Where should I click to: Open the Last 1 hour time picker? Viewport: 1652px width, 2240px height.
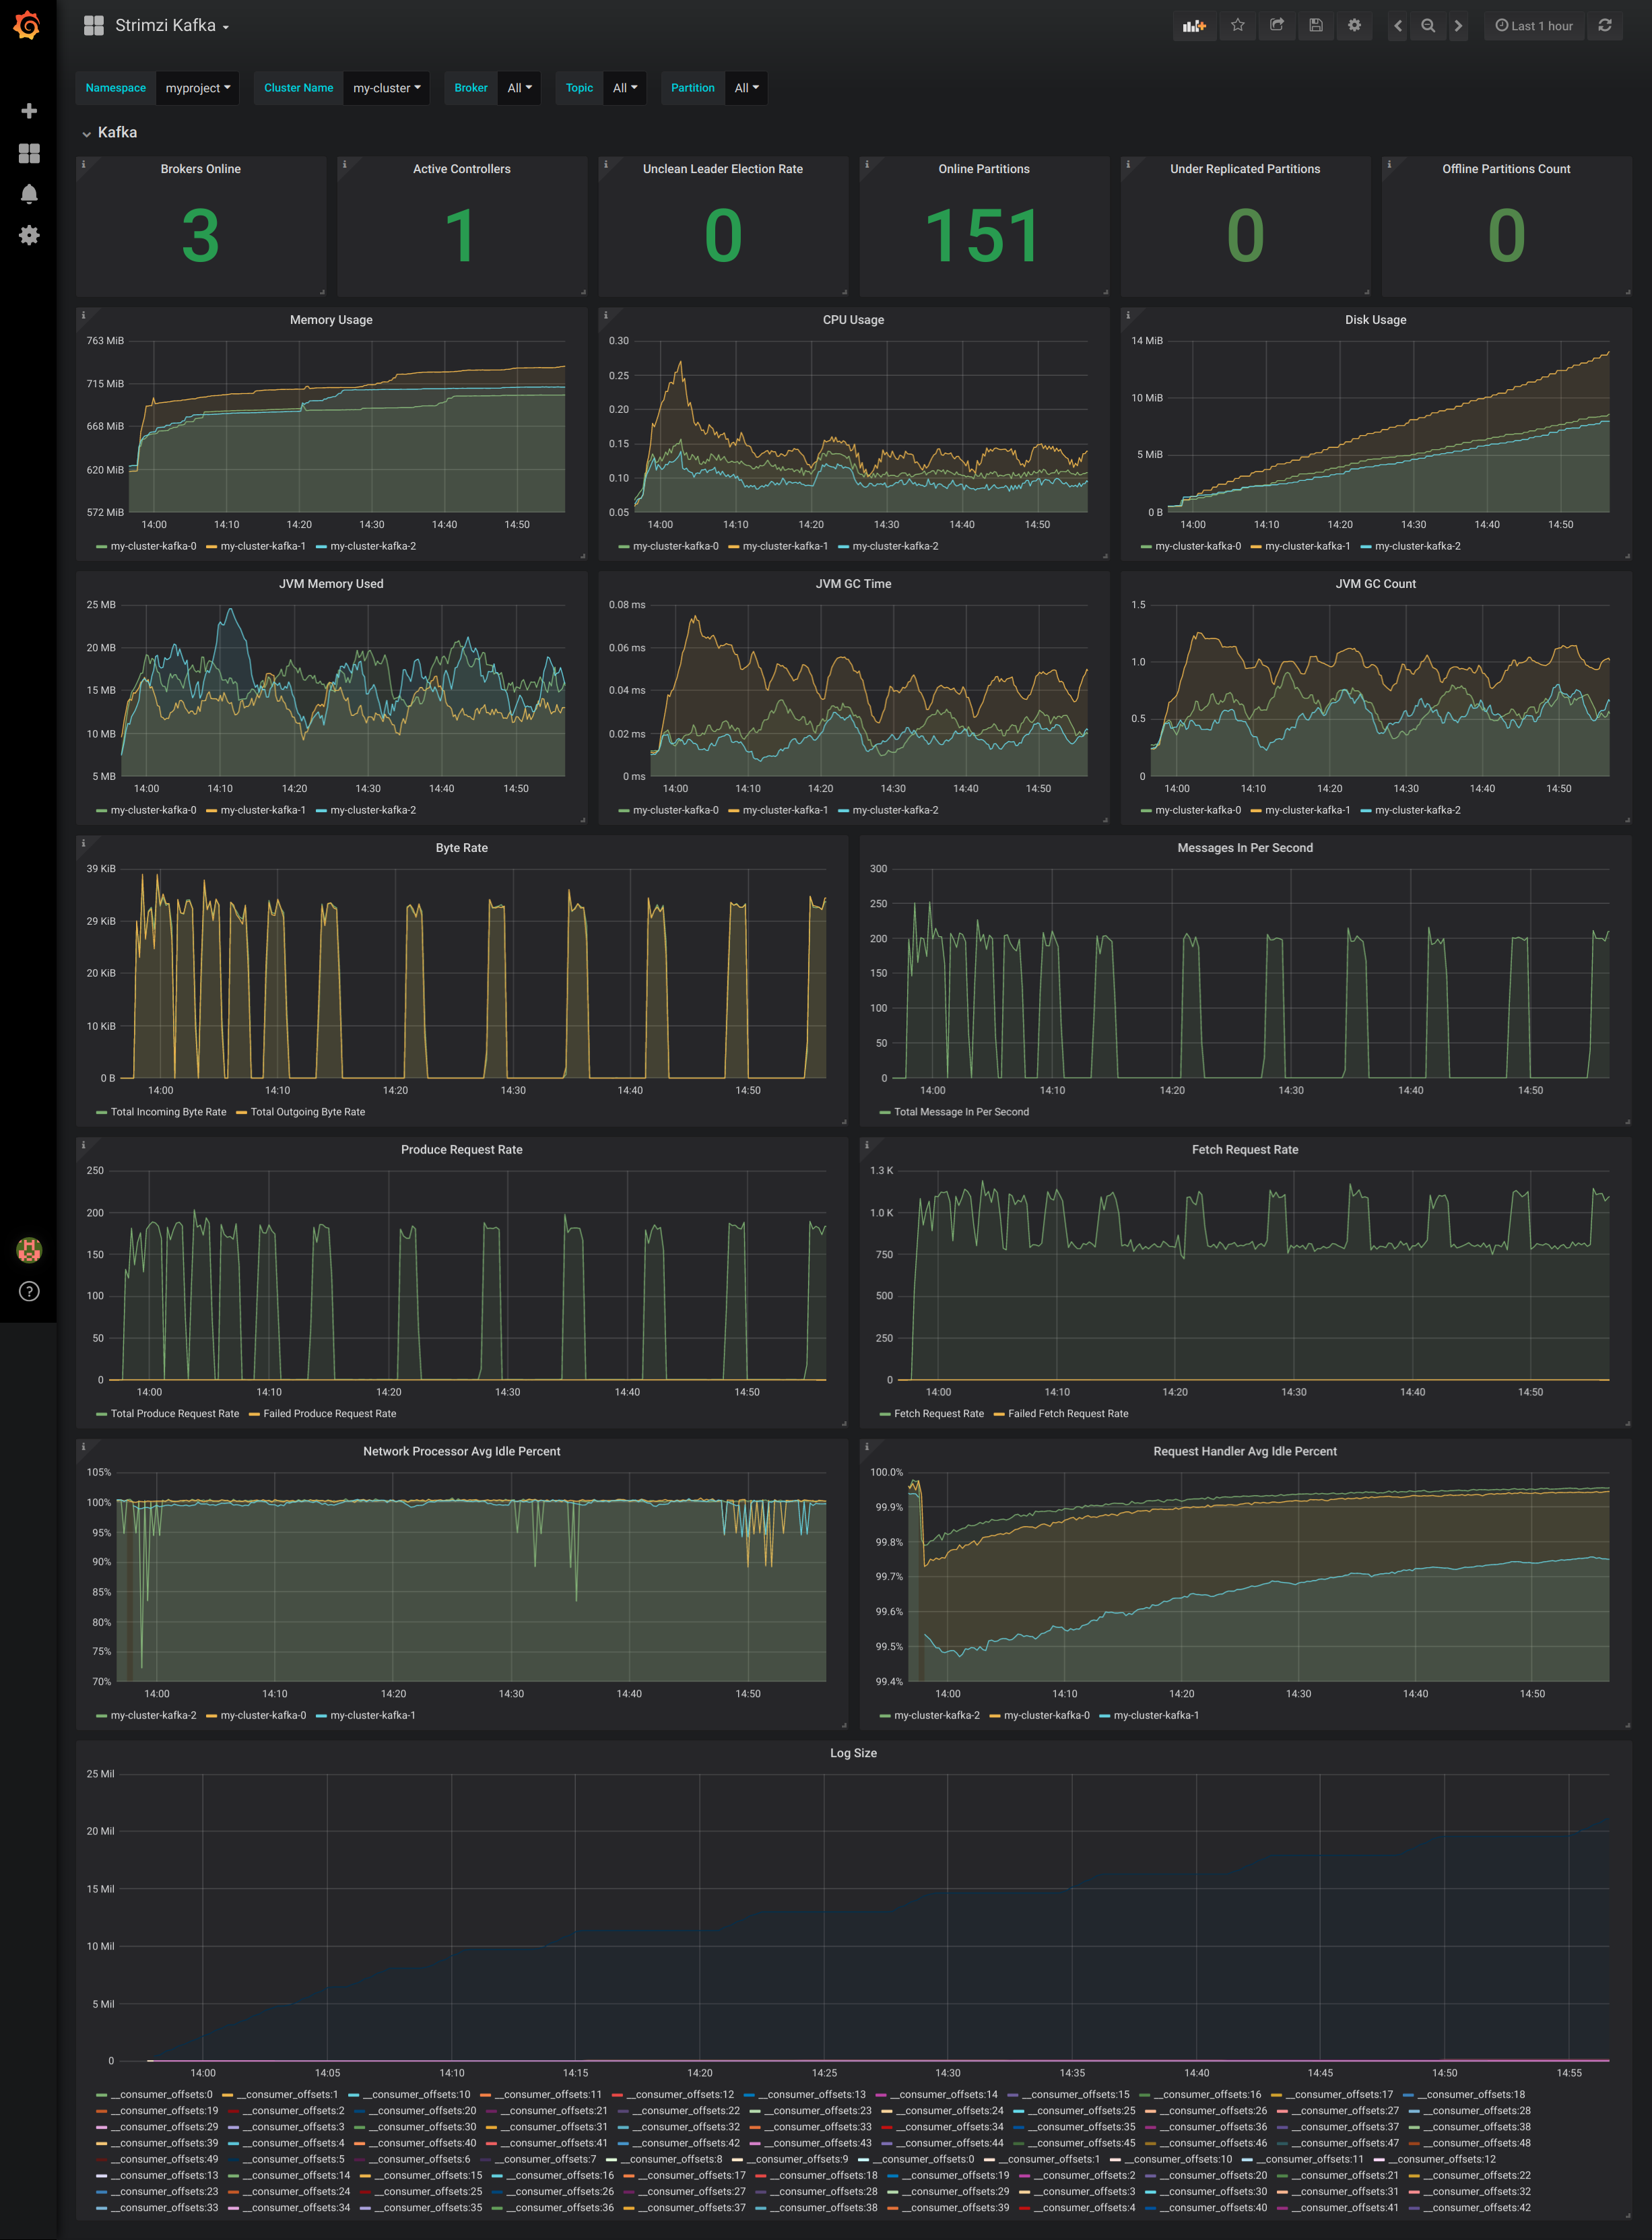1533,26
